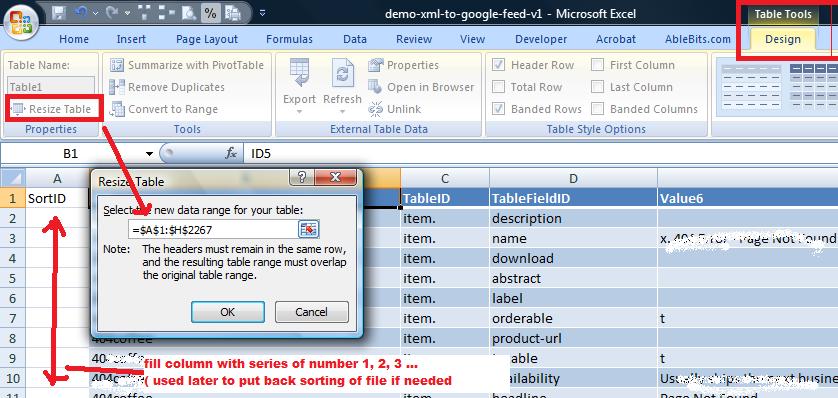
Task: Select column C header
Action: pyautogui.click(x=445, y=178)
